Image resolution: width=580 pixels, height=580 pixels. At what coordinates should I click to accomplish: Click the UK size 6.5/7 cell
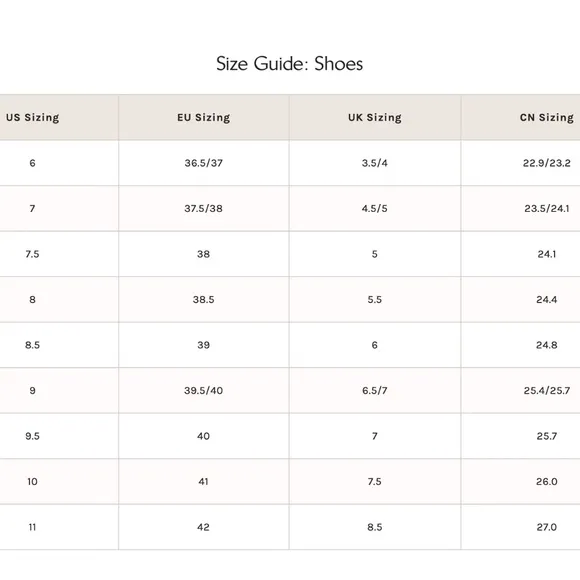click(x=375, y=391)
